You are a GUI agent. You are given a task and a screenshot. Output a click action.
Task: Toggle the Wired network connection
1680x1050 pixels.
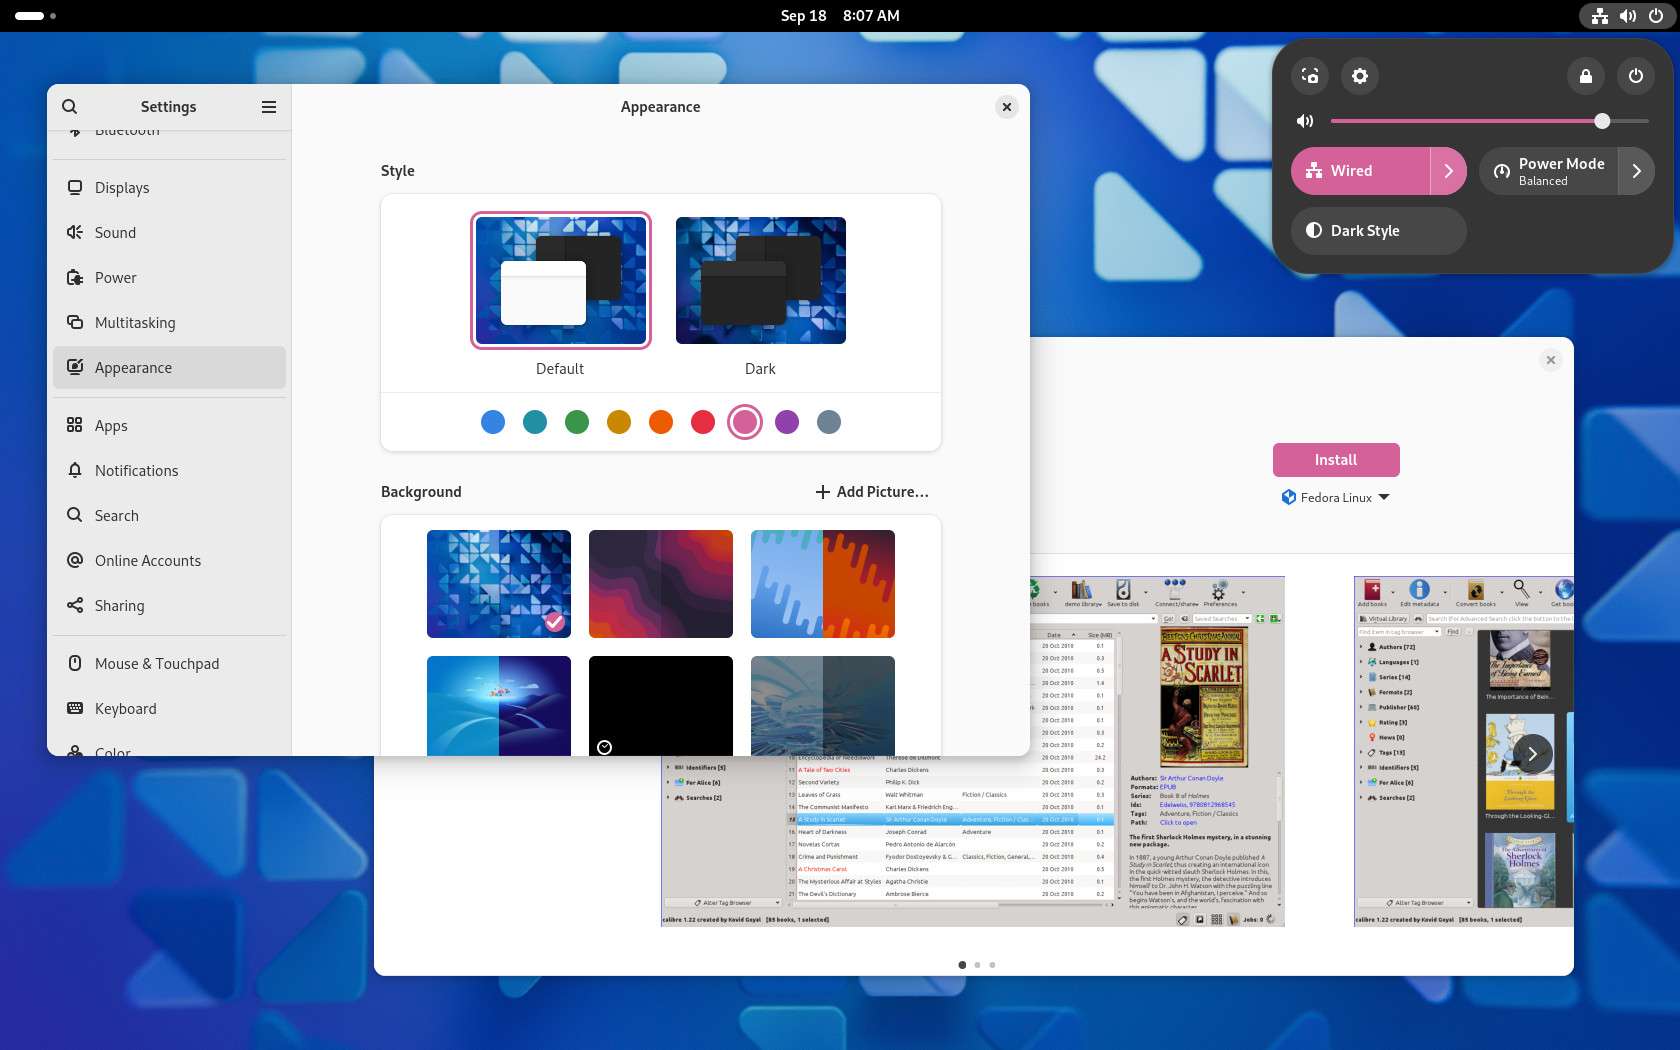tap(1360, 171)
